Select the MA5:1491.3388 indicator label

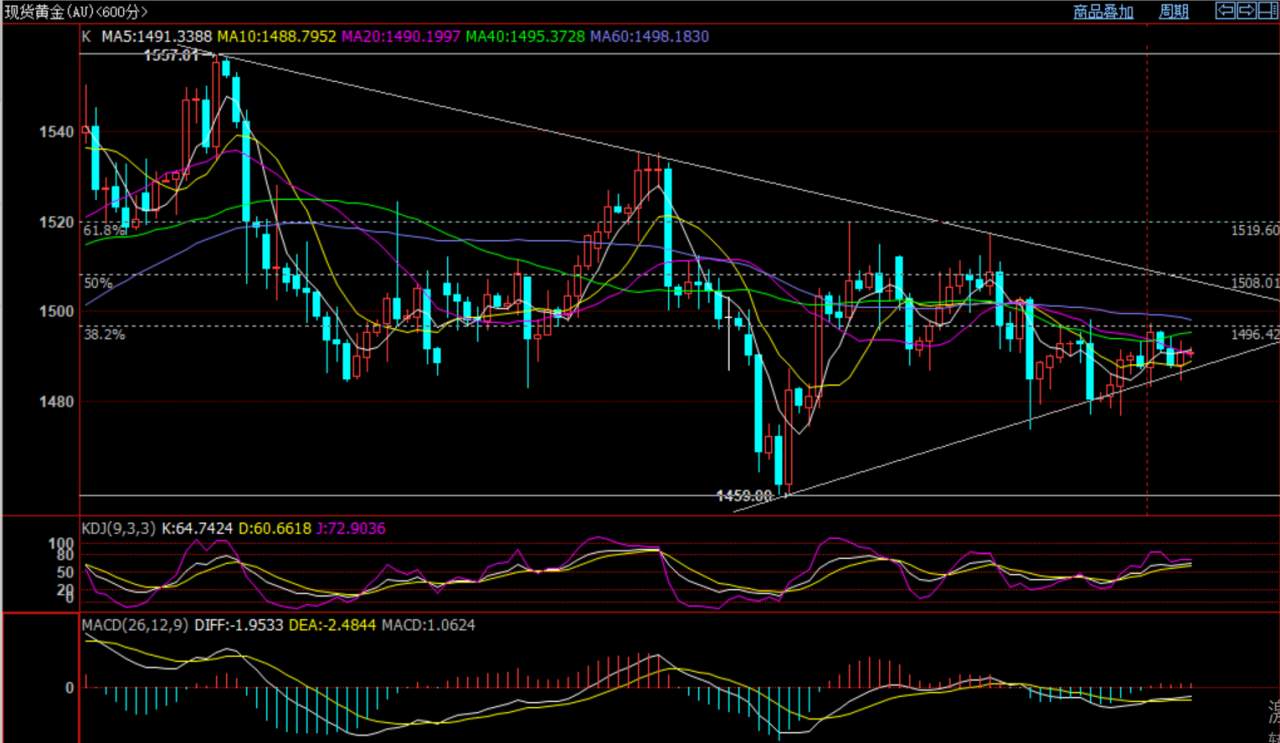click(155, 37)
